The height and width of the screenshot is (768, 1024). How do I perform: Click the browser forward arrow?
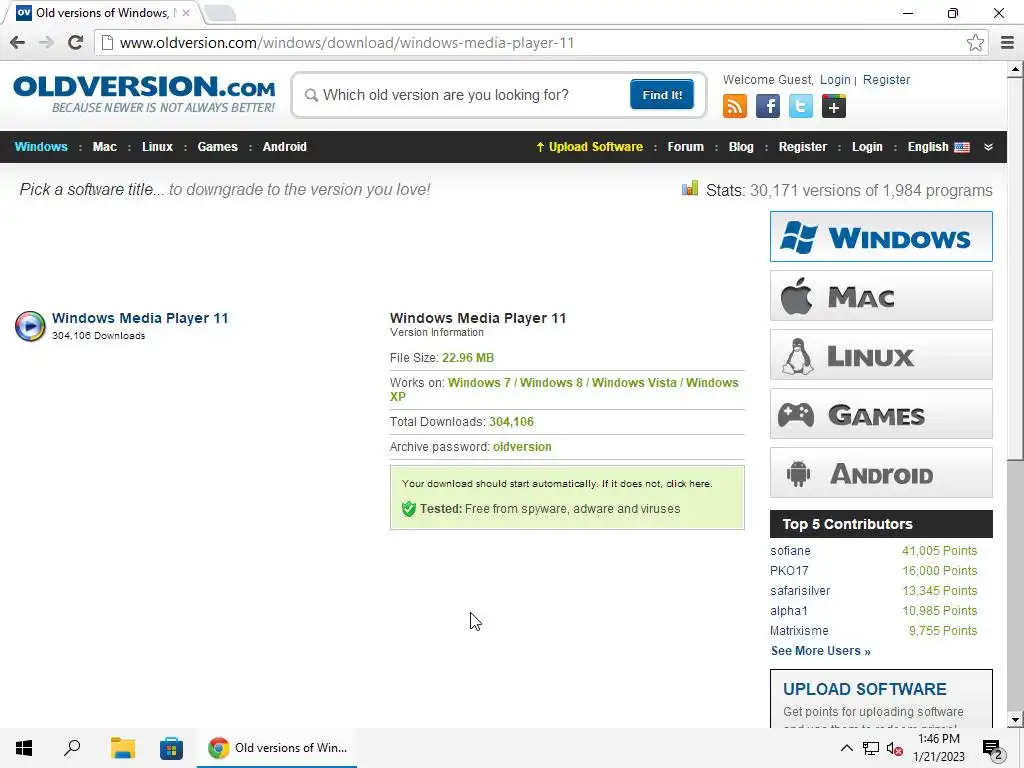[46, 42]
